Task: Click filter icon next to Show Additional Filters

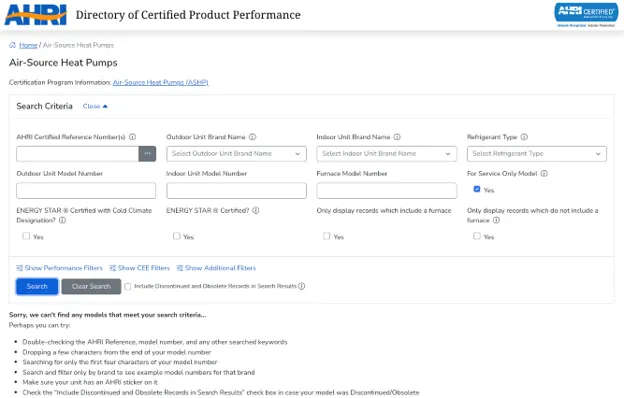Action: pos(180,268)
